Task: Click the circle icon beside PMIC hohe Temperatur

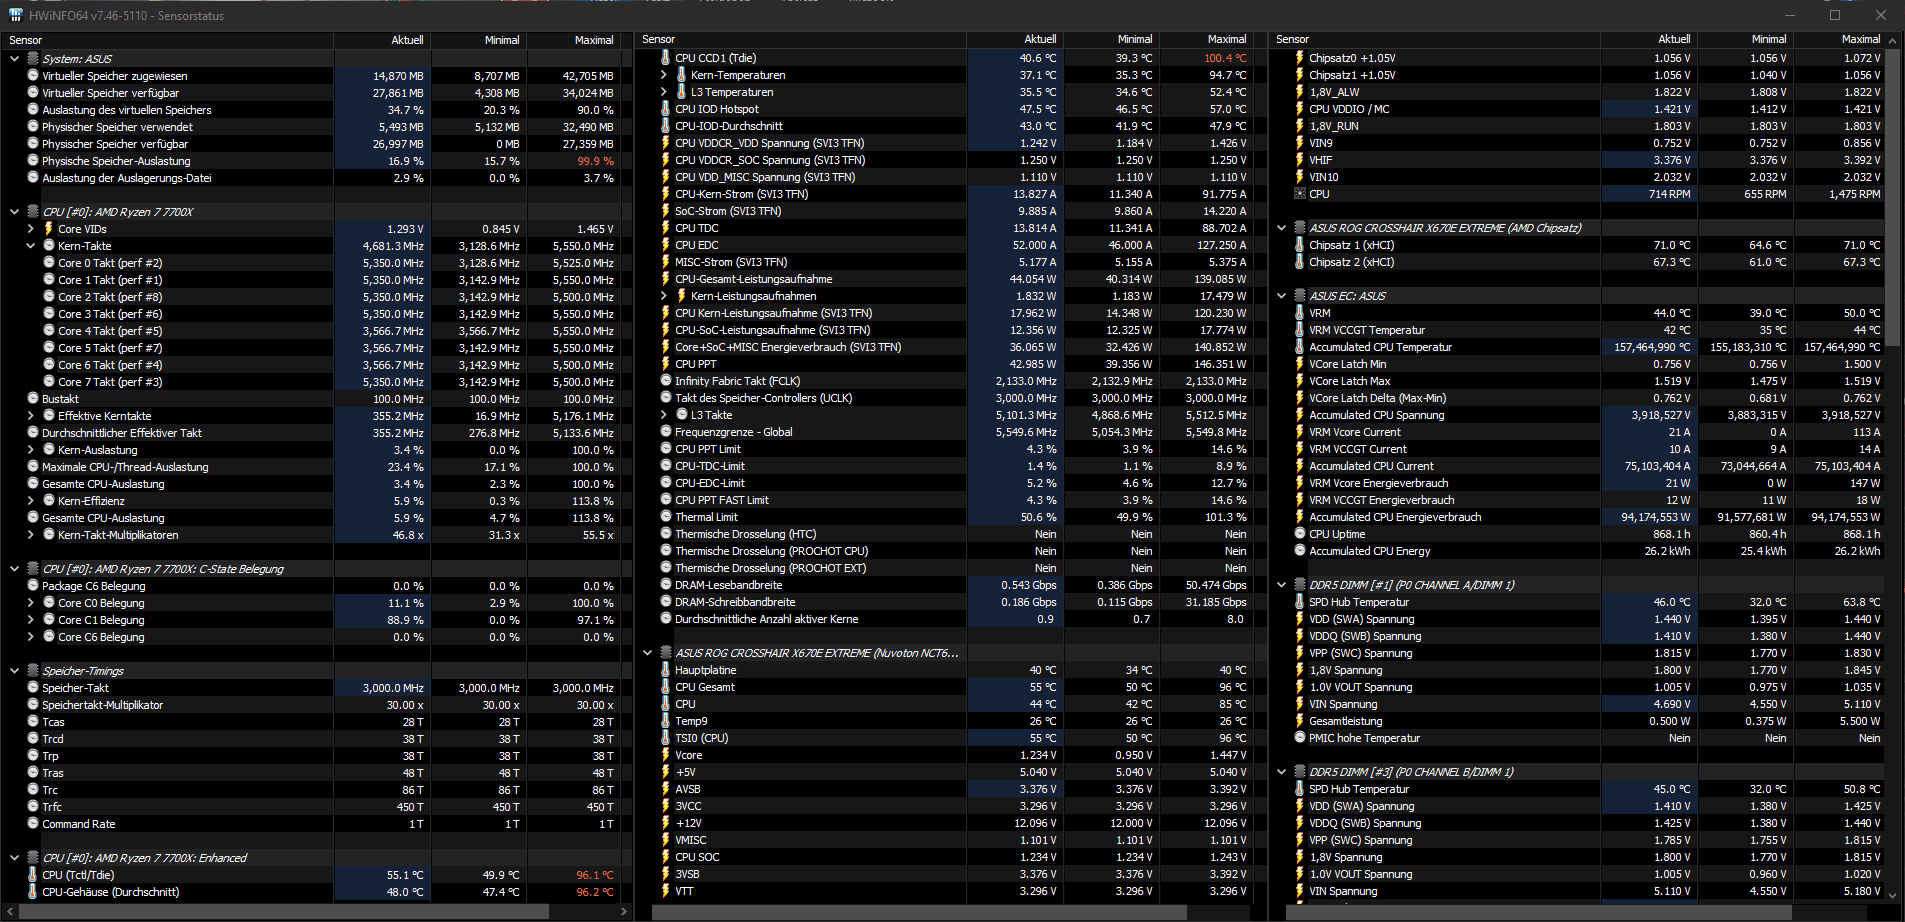Action: [x=1299, y=738]
